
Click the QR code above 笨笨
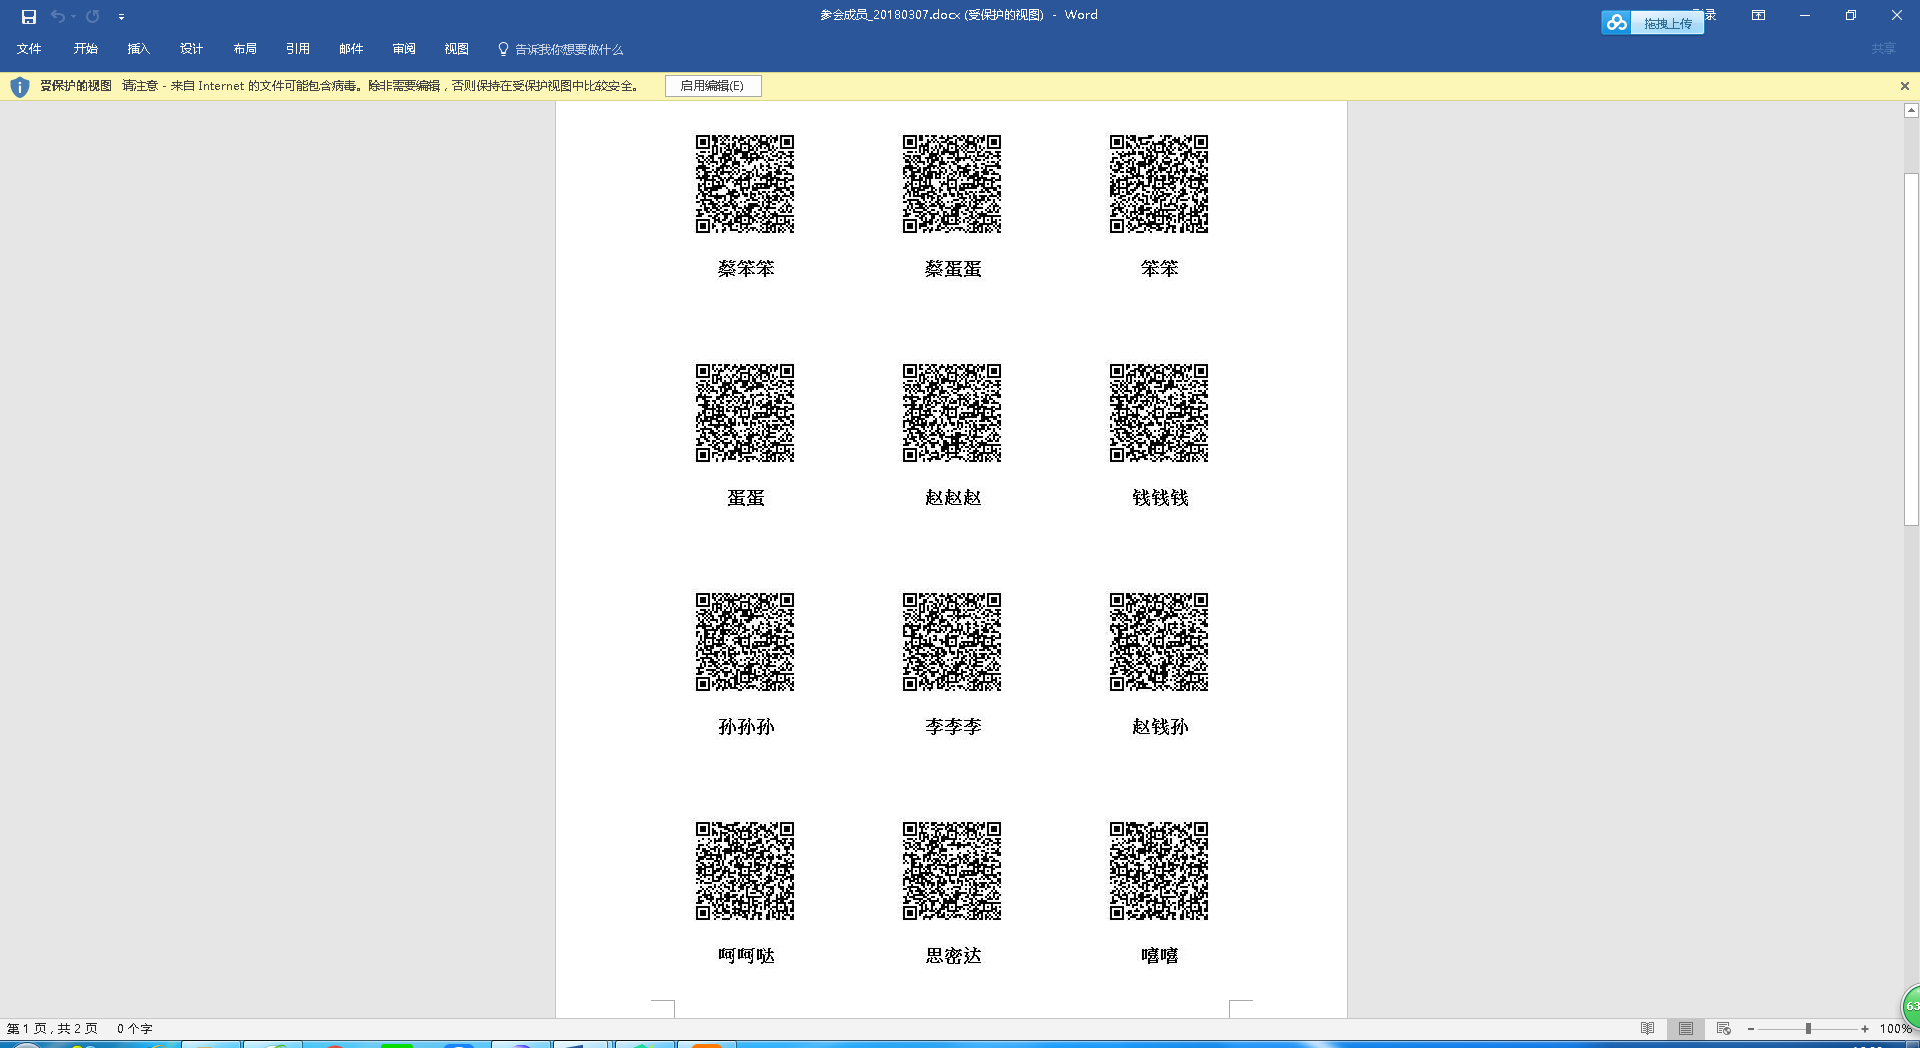point(1159,184)
